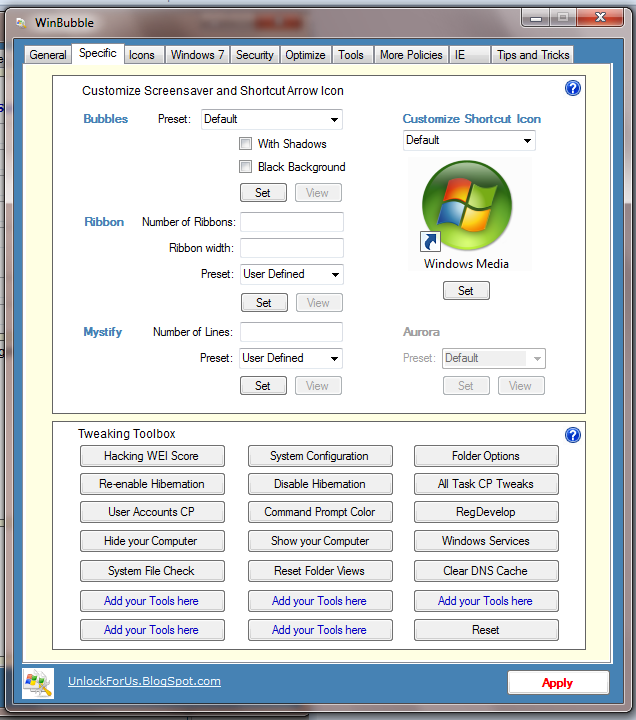The image size is (636, 720).
Task: Open Command Prompt Color
Action: pos(320,512)
